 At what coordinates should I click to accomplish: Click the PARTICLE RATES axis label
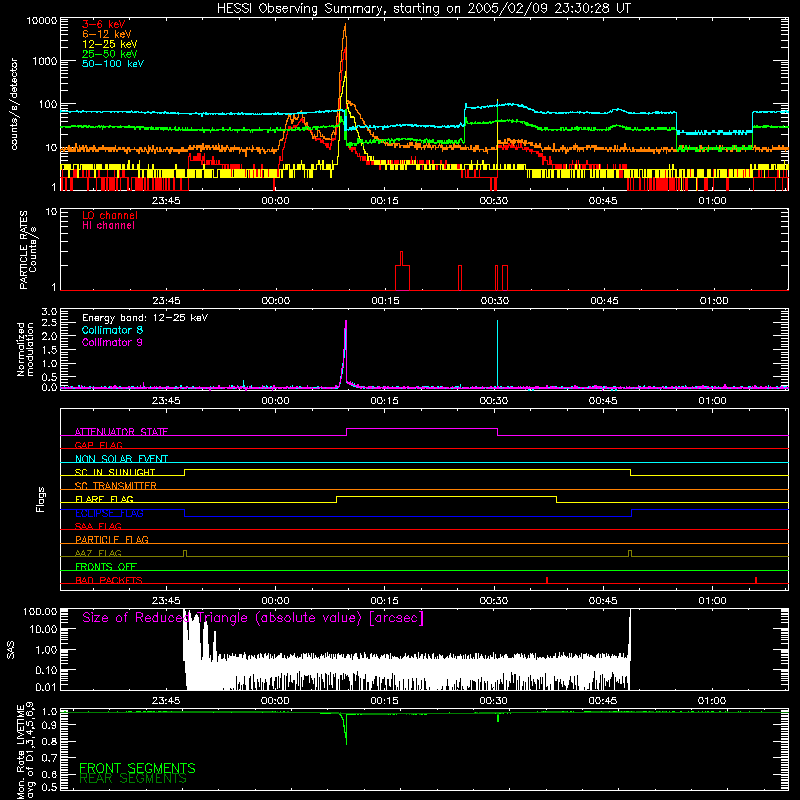click(x=28, y=250)
